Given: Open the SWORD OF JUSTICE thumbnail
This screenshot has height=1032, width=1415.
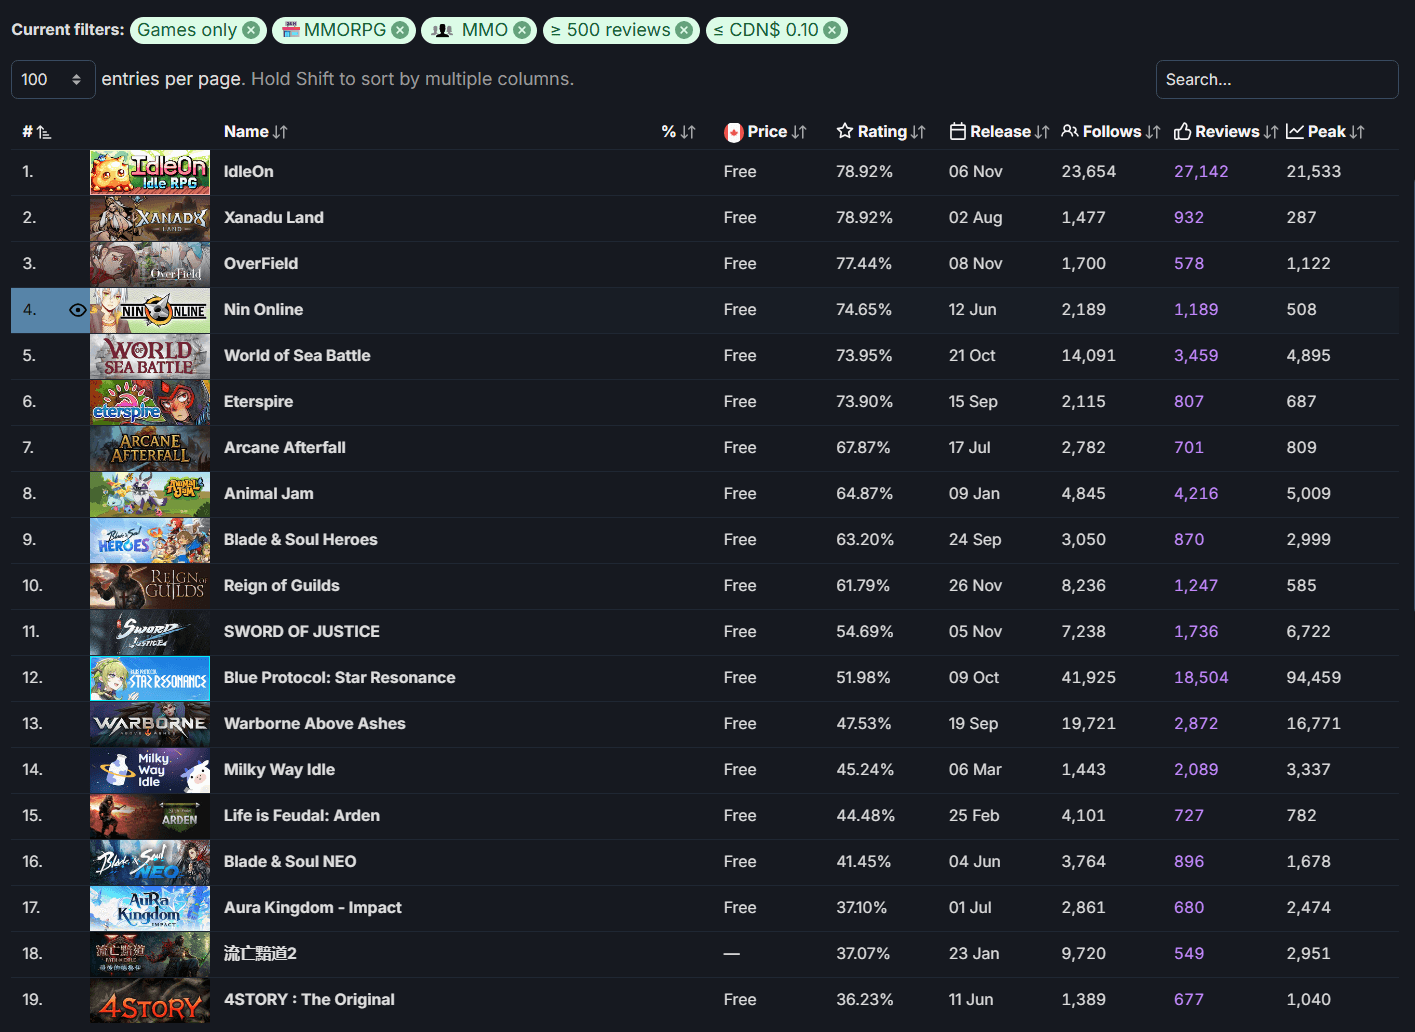Looking at the screenshot, I should tap(150, 632).
